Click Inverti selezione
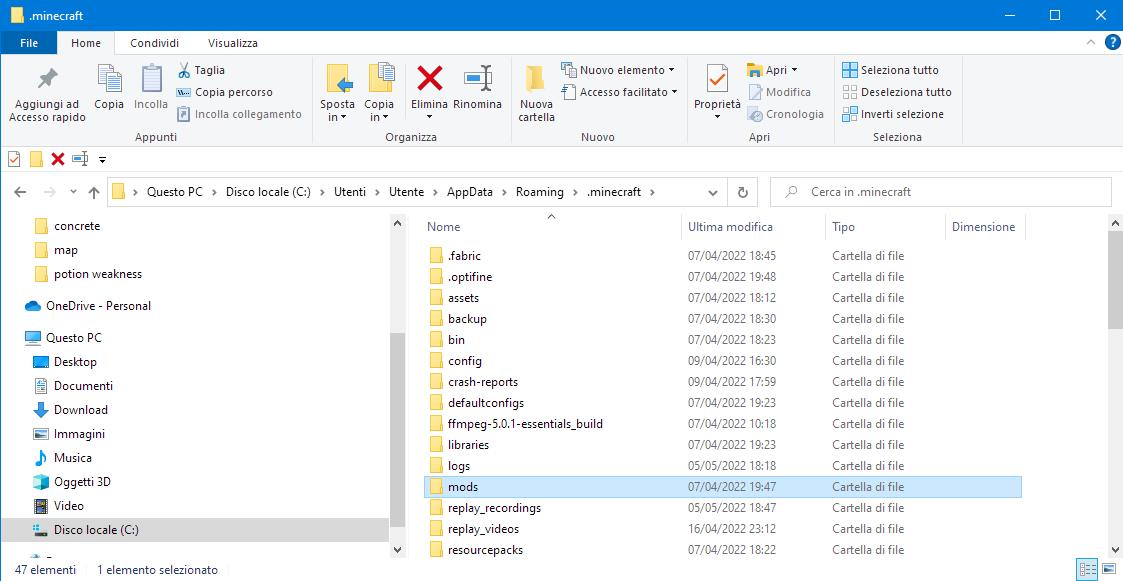 point(893,114)
